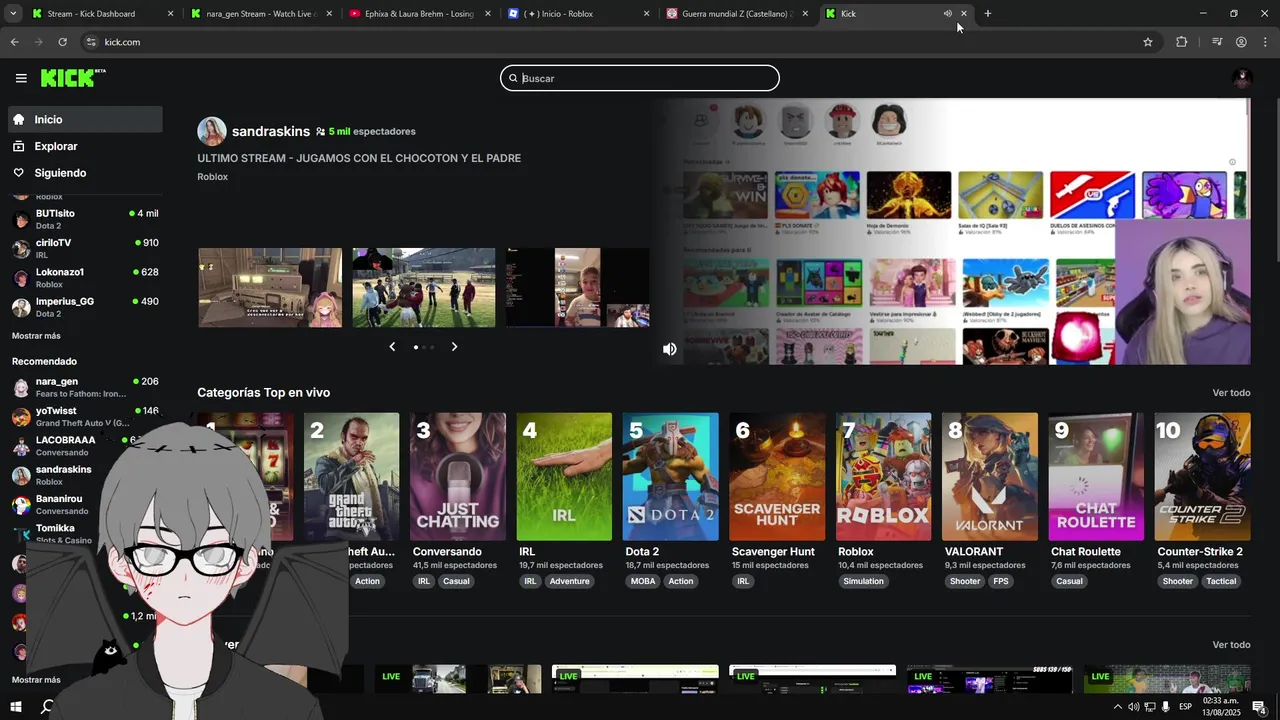Click Ver todo for Categorías Top en vivo
The height and width of the screenshot is (720, 1280).
[x=1231, y=393]
